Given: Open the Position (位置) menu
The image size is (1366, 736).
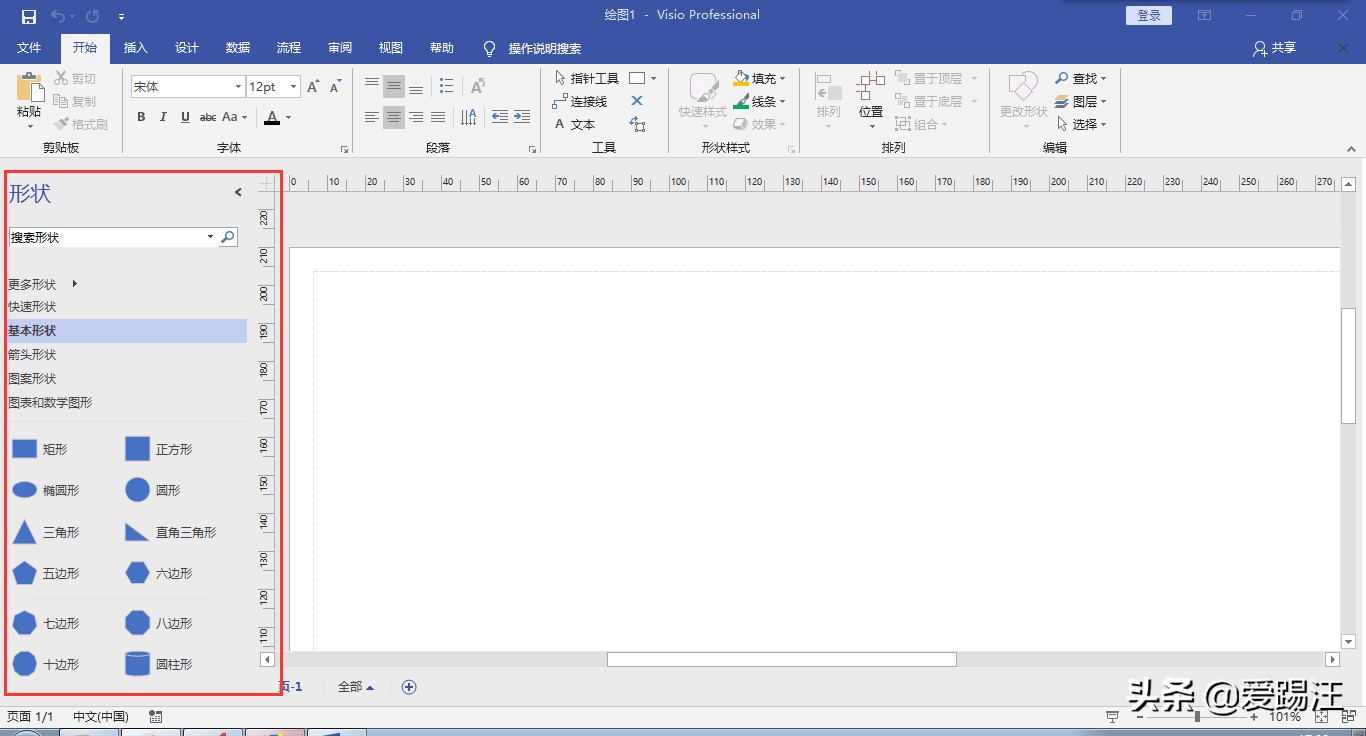Looking at the screenshot, I should [x=871, y=100].
